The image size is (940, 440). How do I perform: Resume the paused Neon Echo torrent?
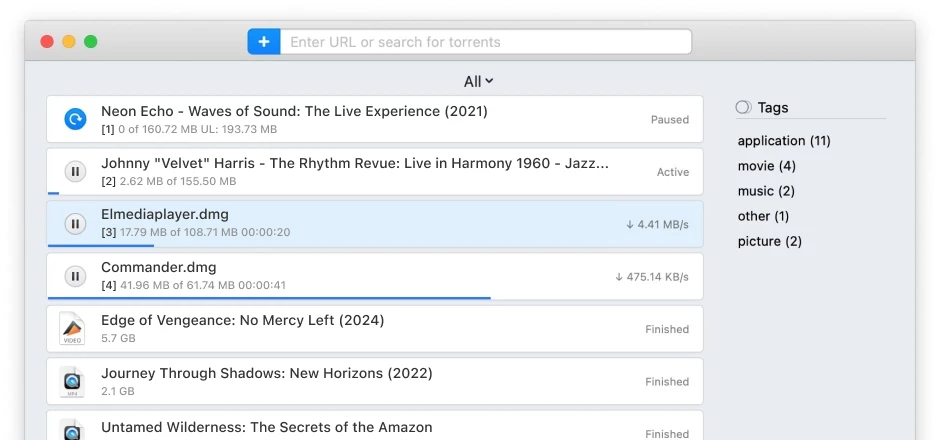tap(75, 120)
